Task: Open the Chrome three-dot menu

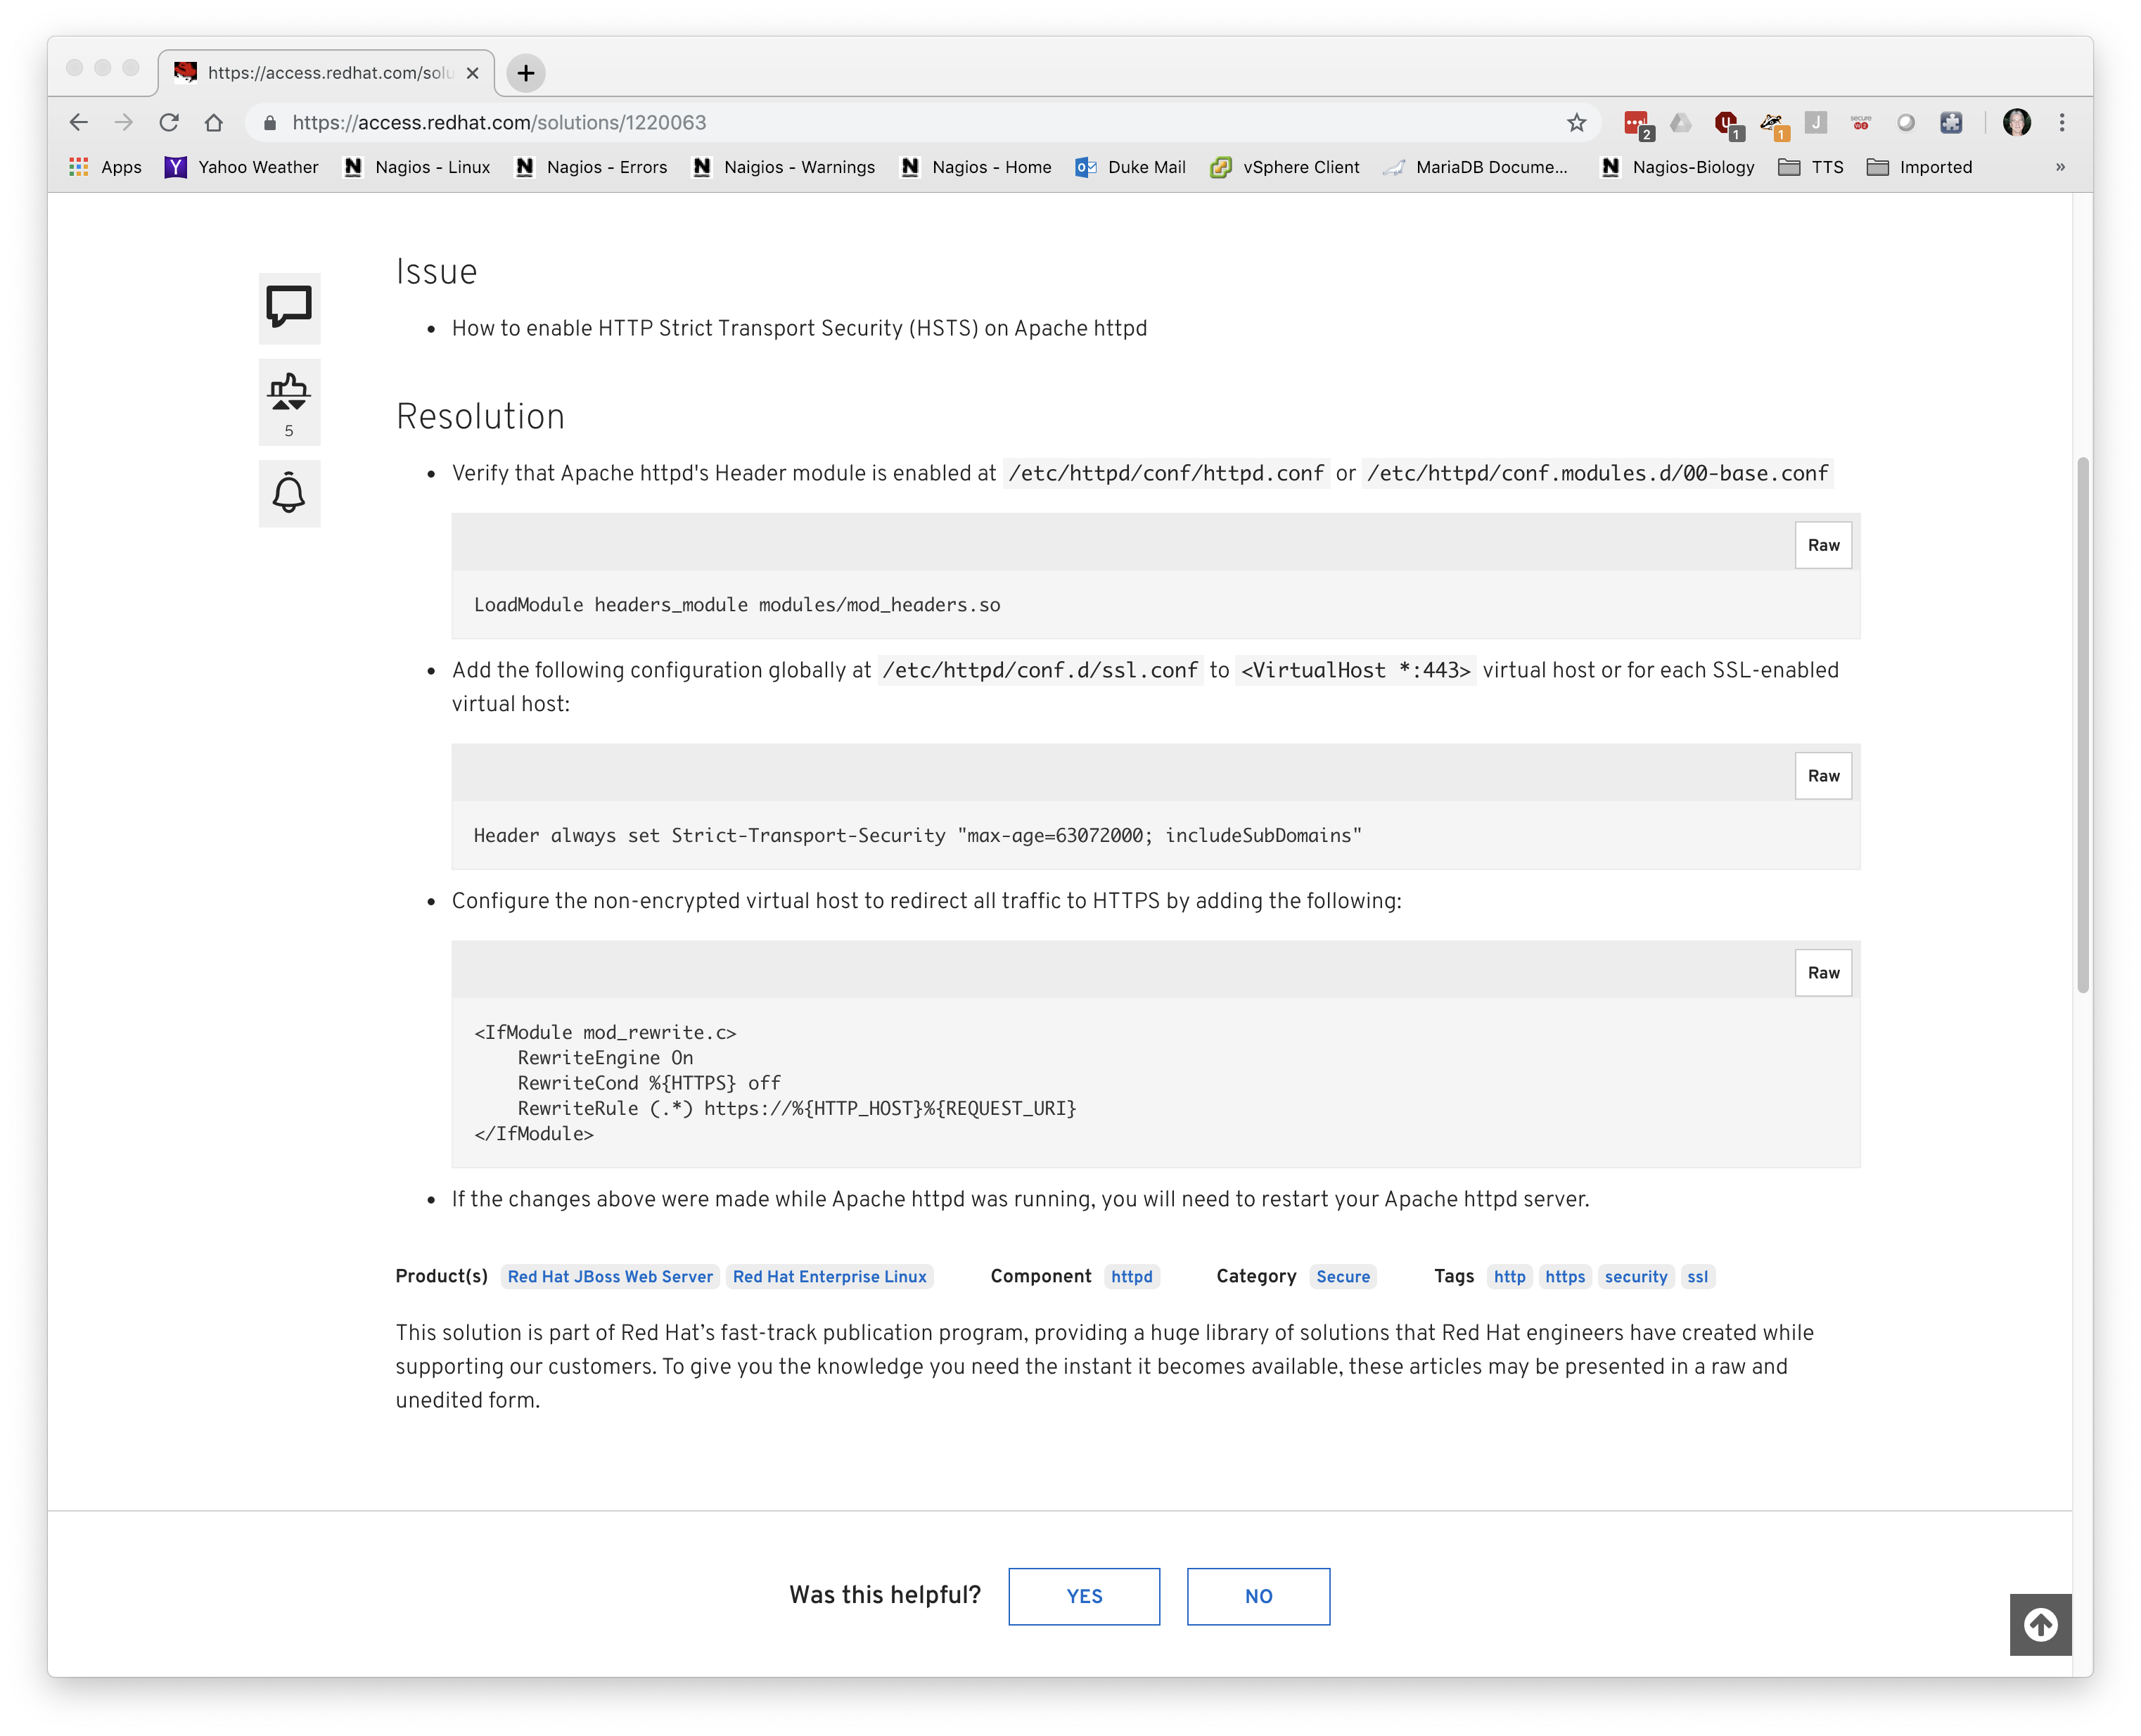Action: coord(2062,122)
